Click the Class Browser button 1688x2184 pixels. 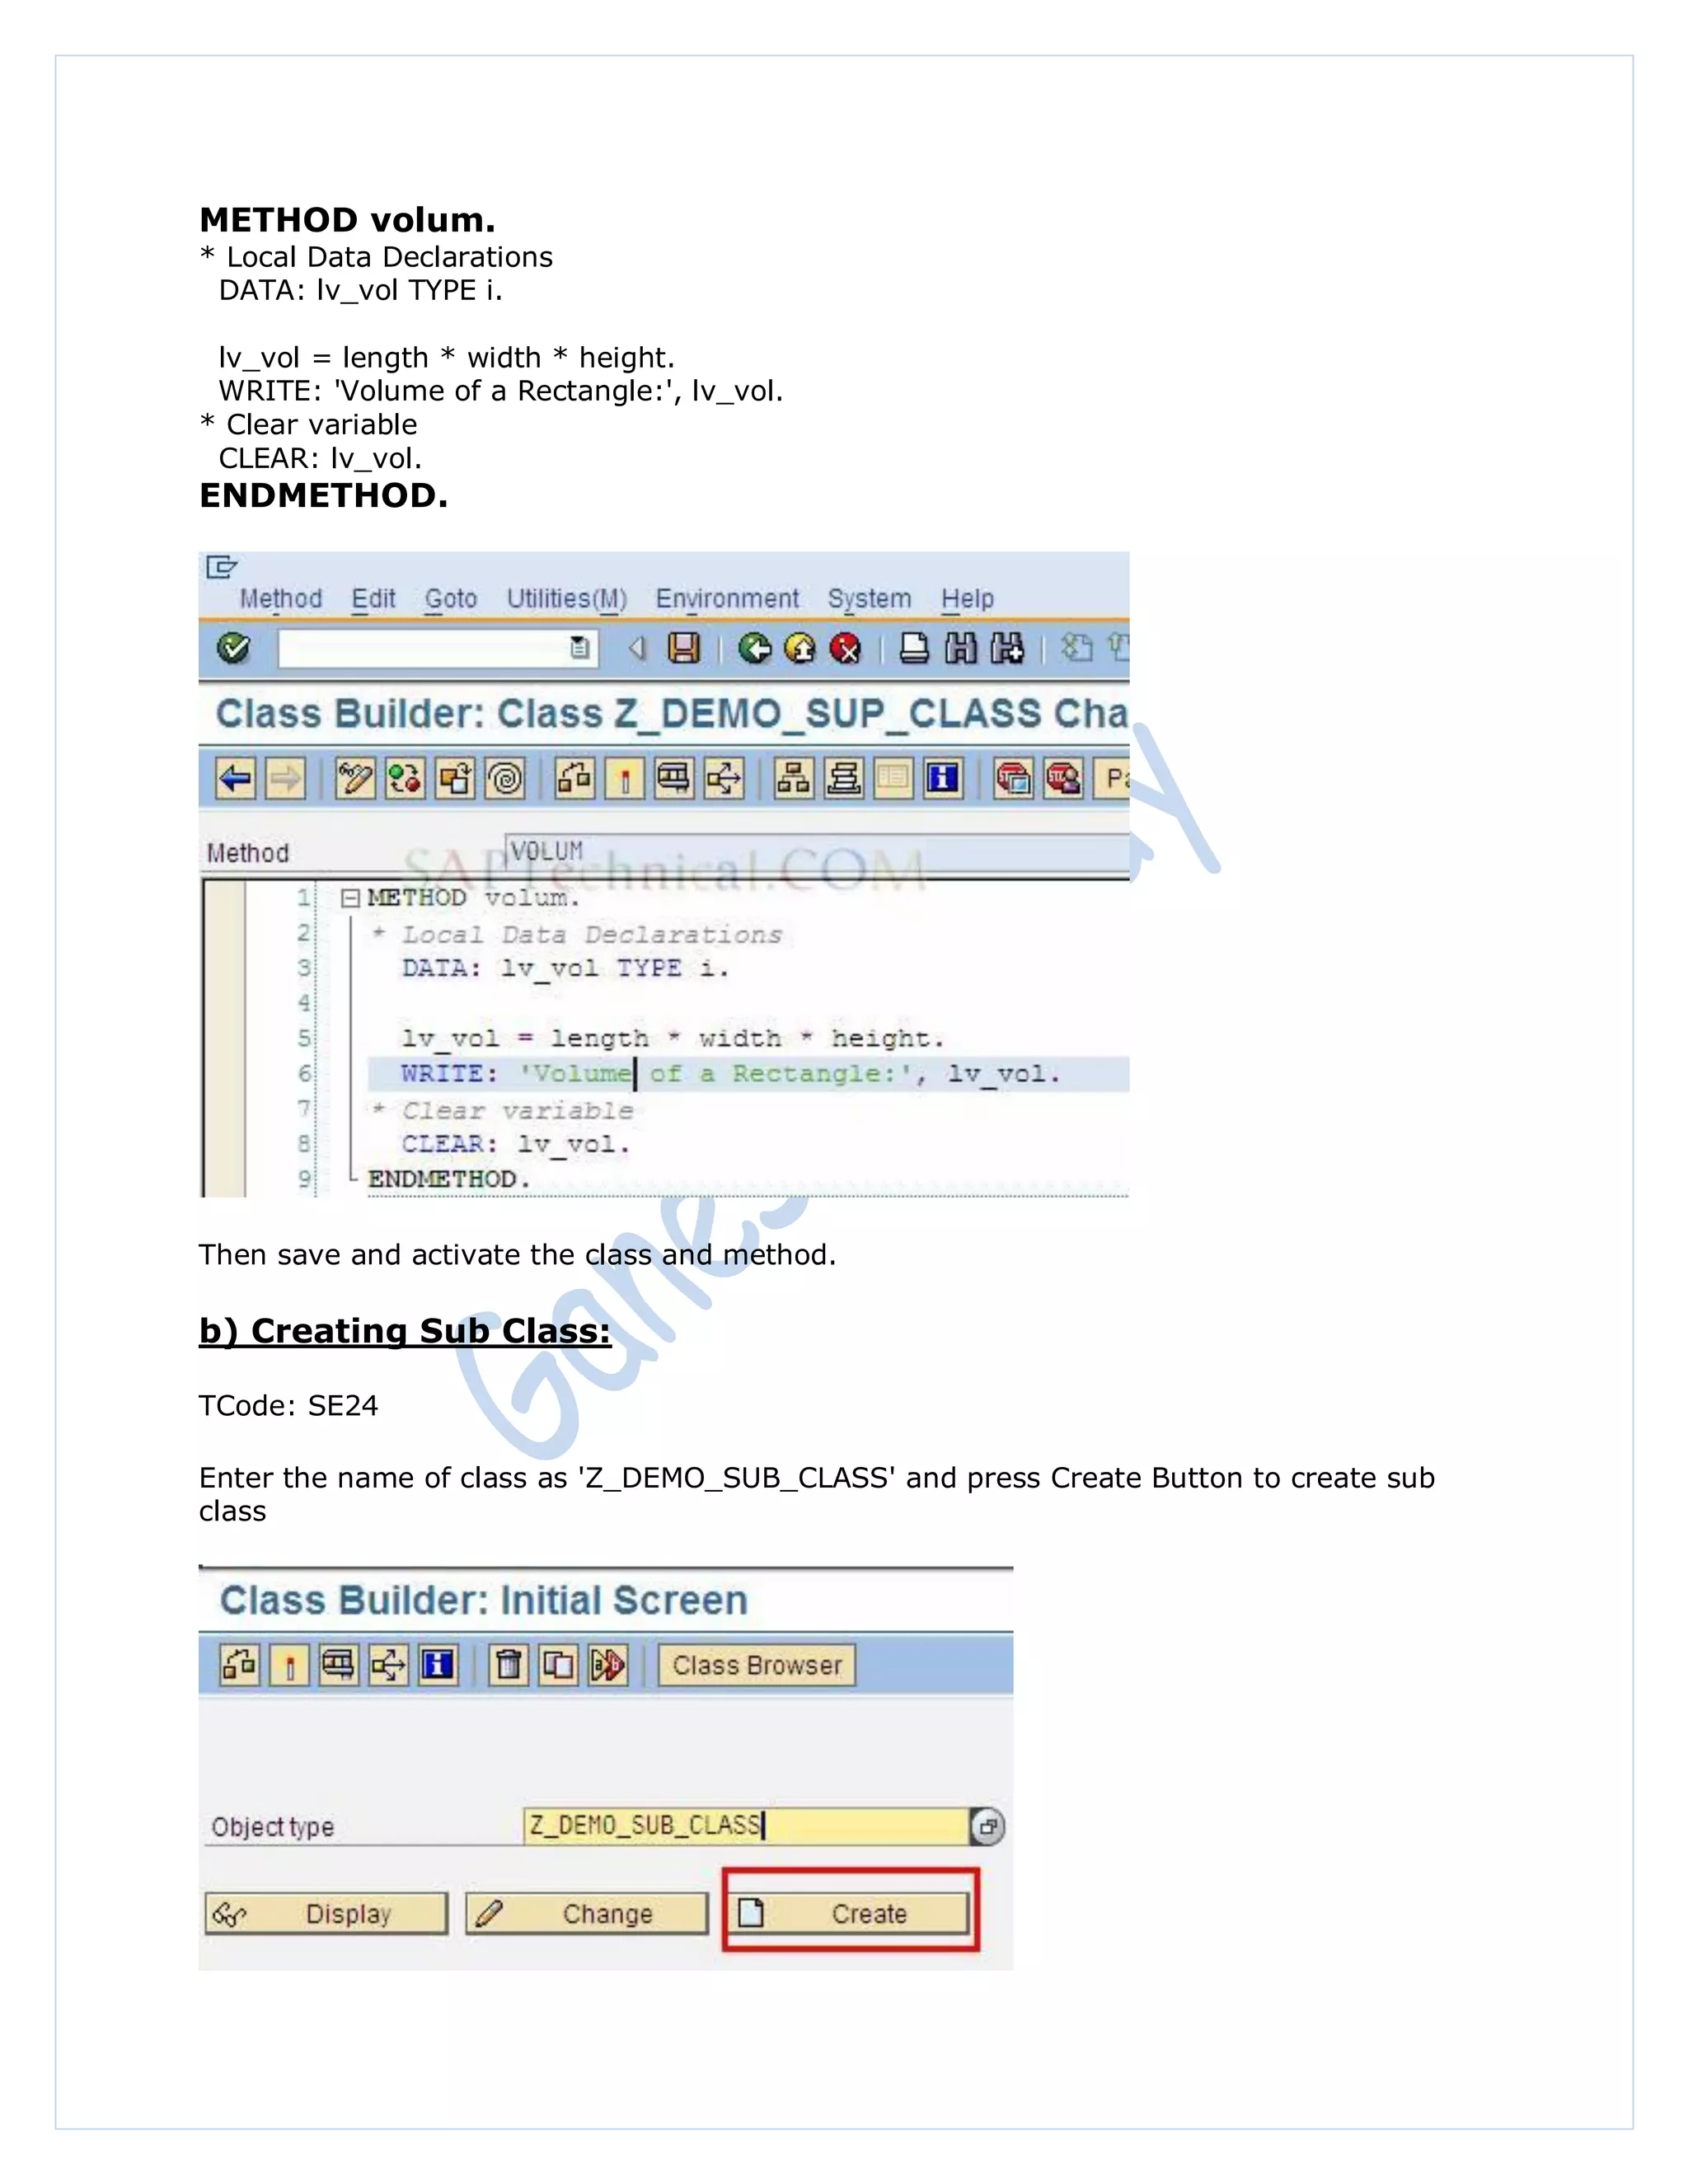[757, 1665]
